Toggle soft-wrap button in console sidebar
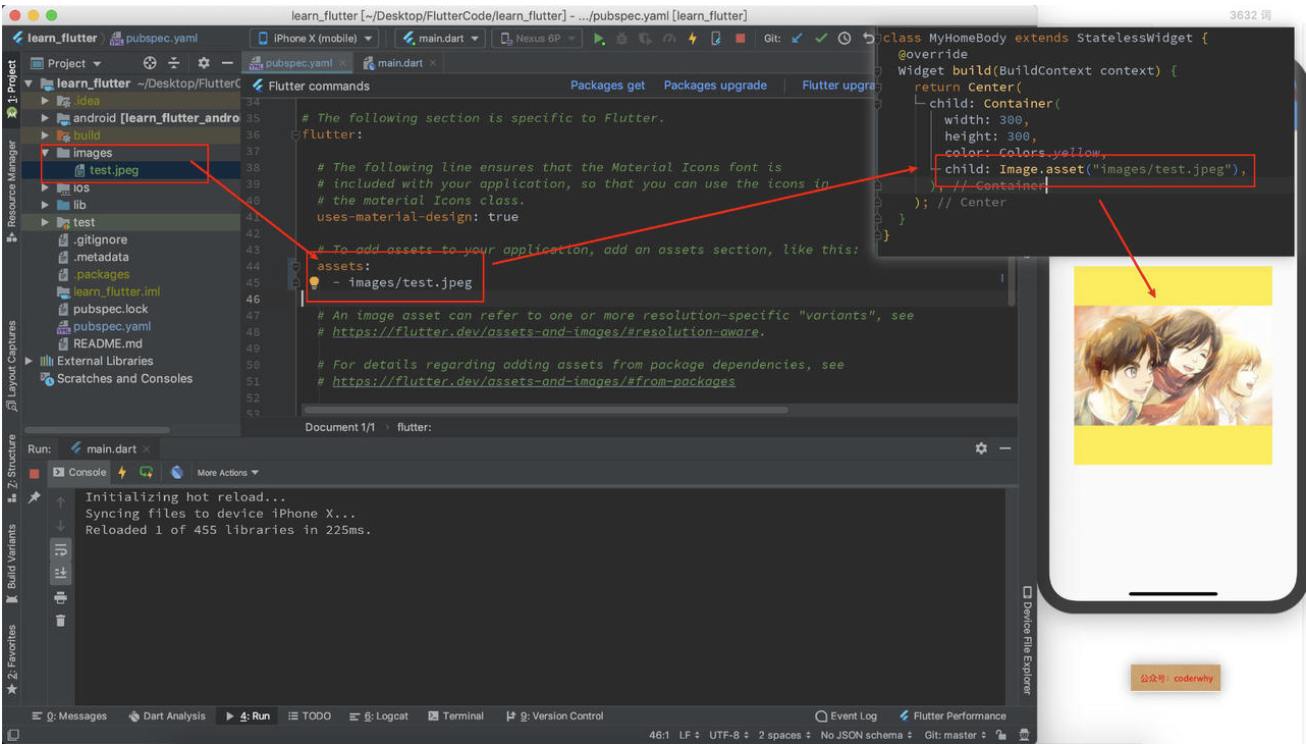 click(x=61, y=549)
